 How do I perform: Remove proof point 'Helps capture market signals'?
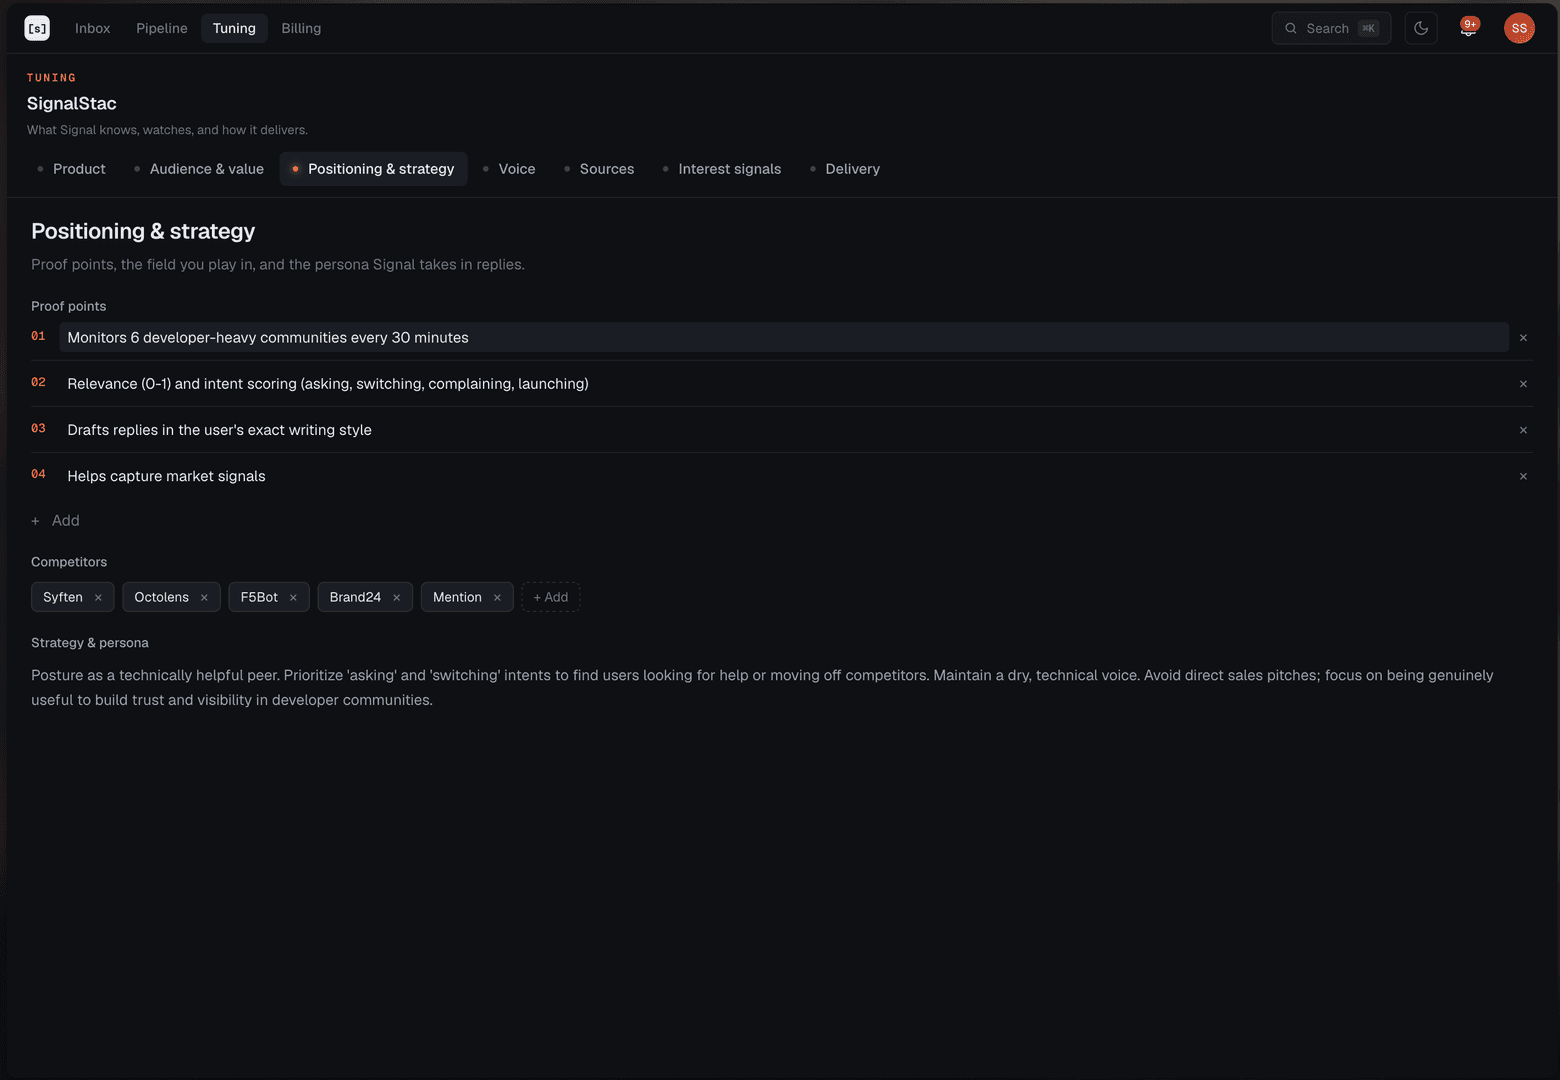point(1523,476)
